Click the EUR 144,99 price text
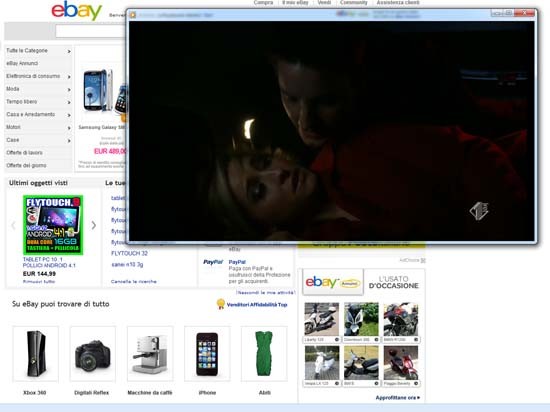 tap(39, 273)
